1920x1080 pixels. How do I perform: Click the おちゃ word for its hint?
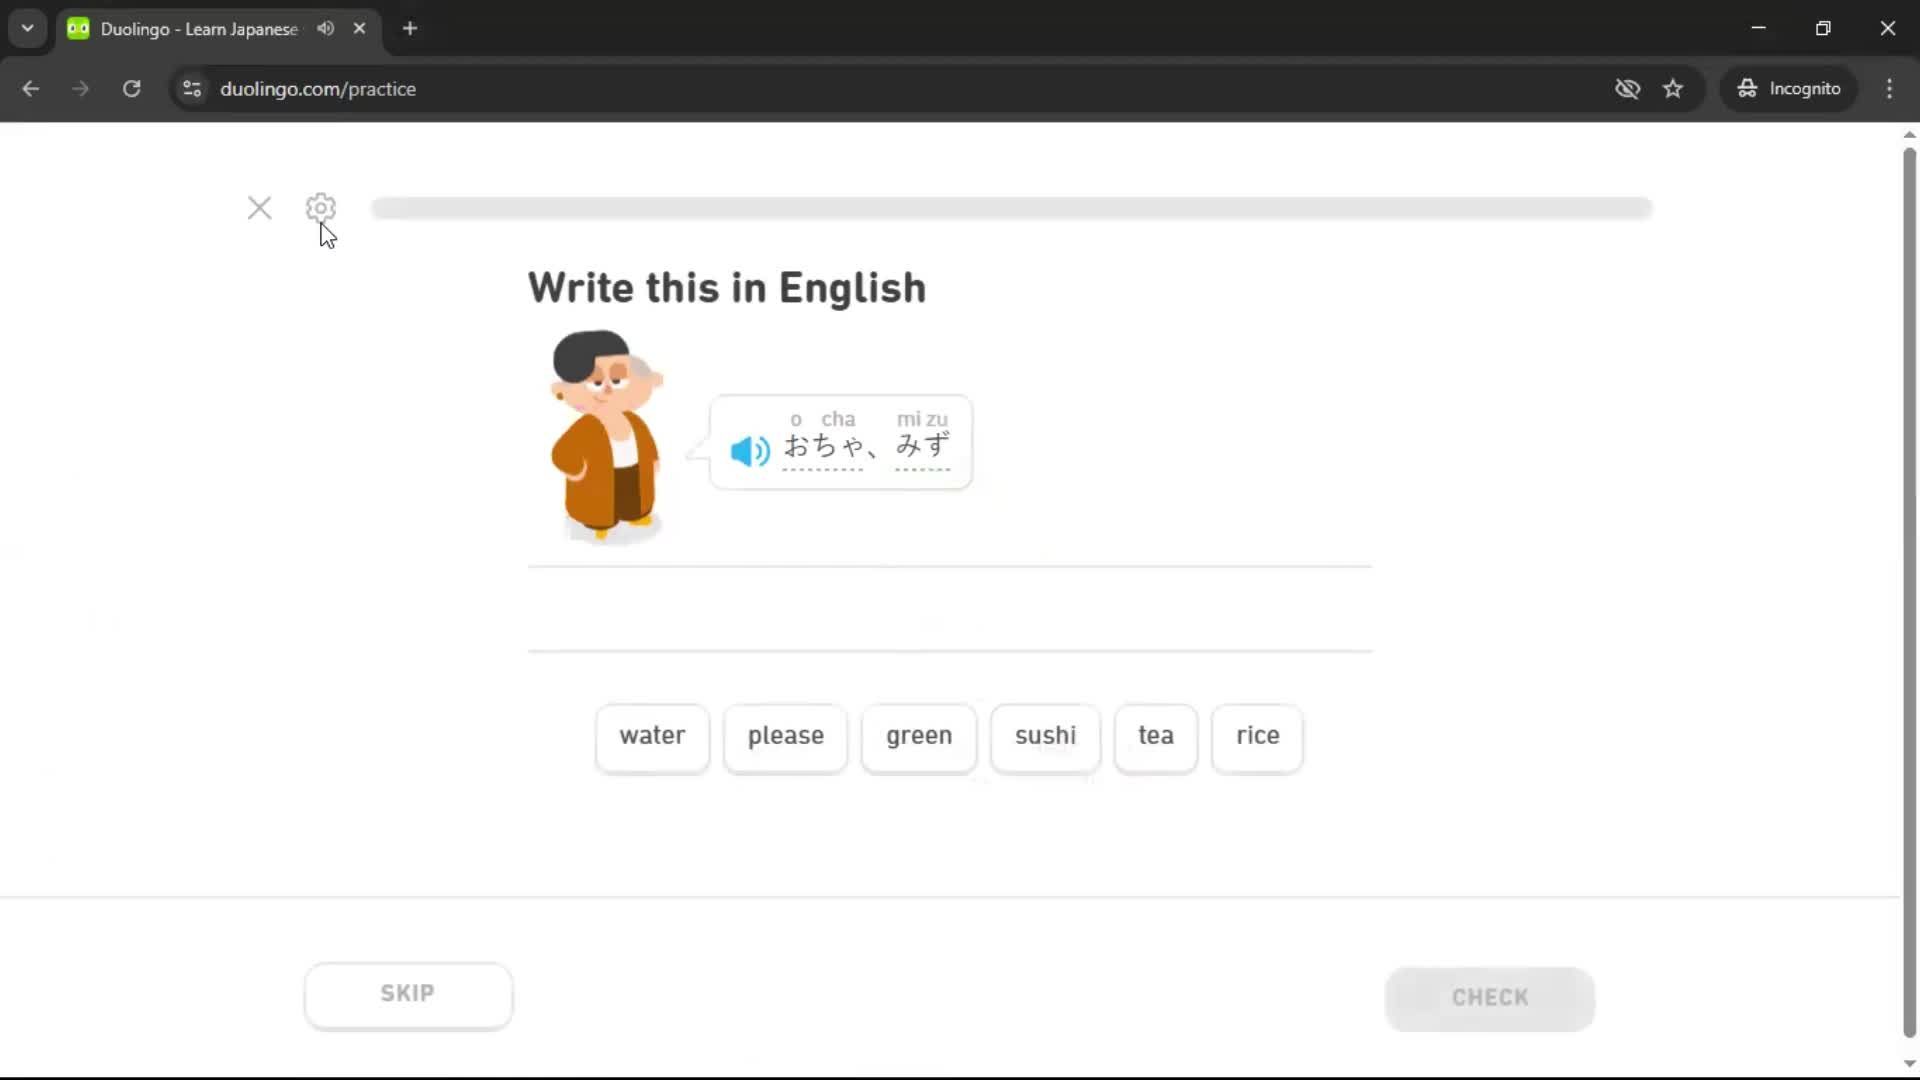pyautogui.click(x=823, y=446)
